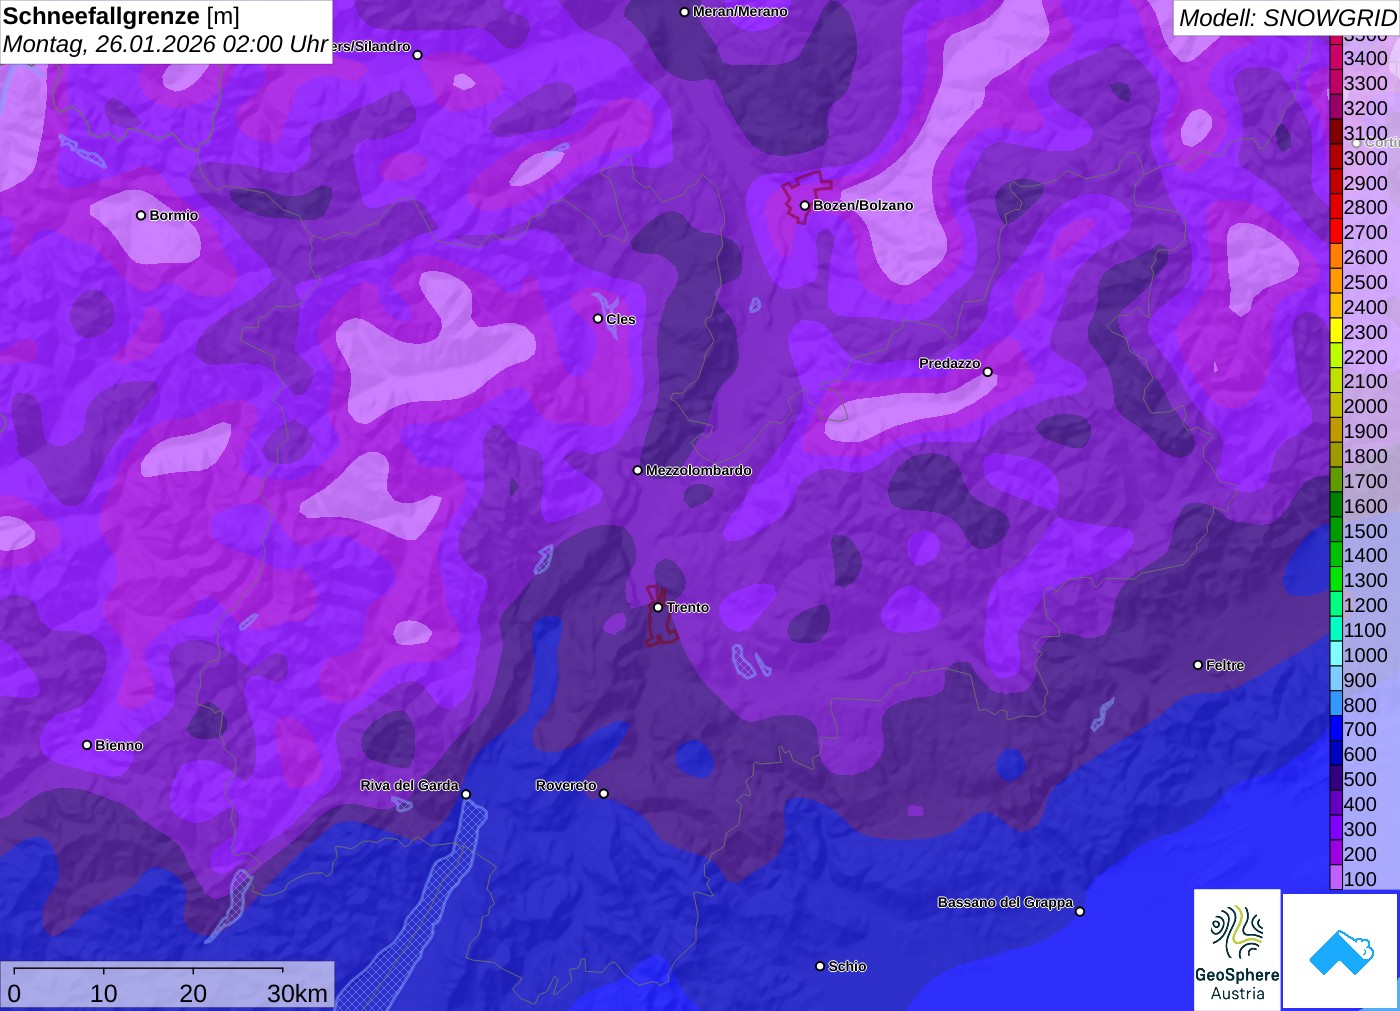Click the blue snow cloud logo icon
The height and width of the screenshot is (1011, 1400).
click(1341, 951)
